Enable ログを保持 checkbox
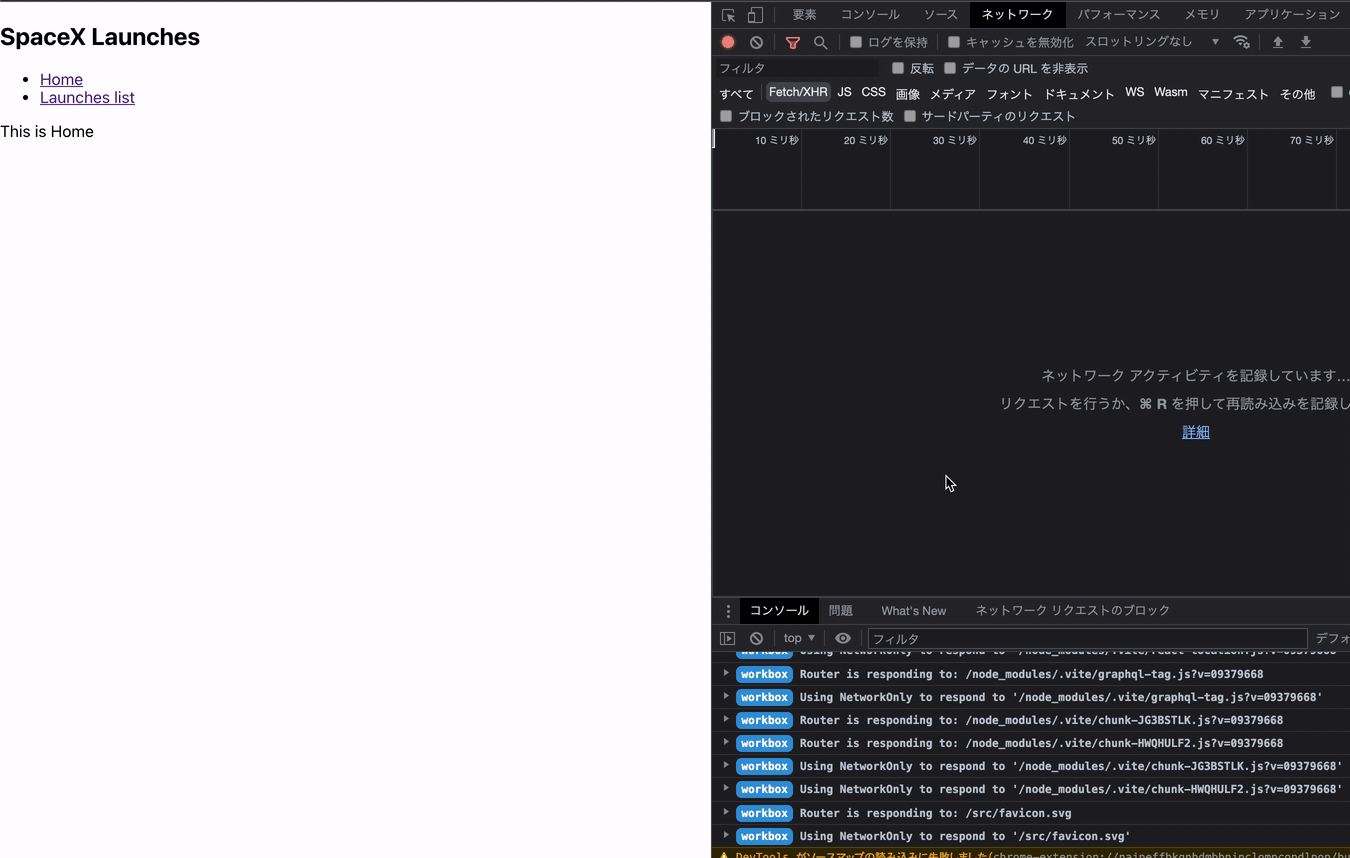The height and width of the screenshot is (858, 1350). pyautogui.click(x=856, y=42)
